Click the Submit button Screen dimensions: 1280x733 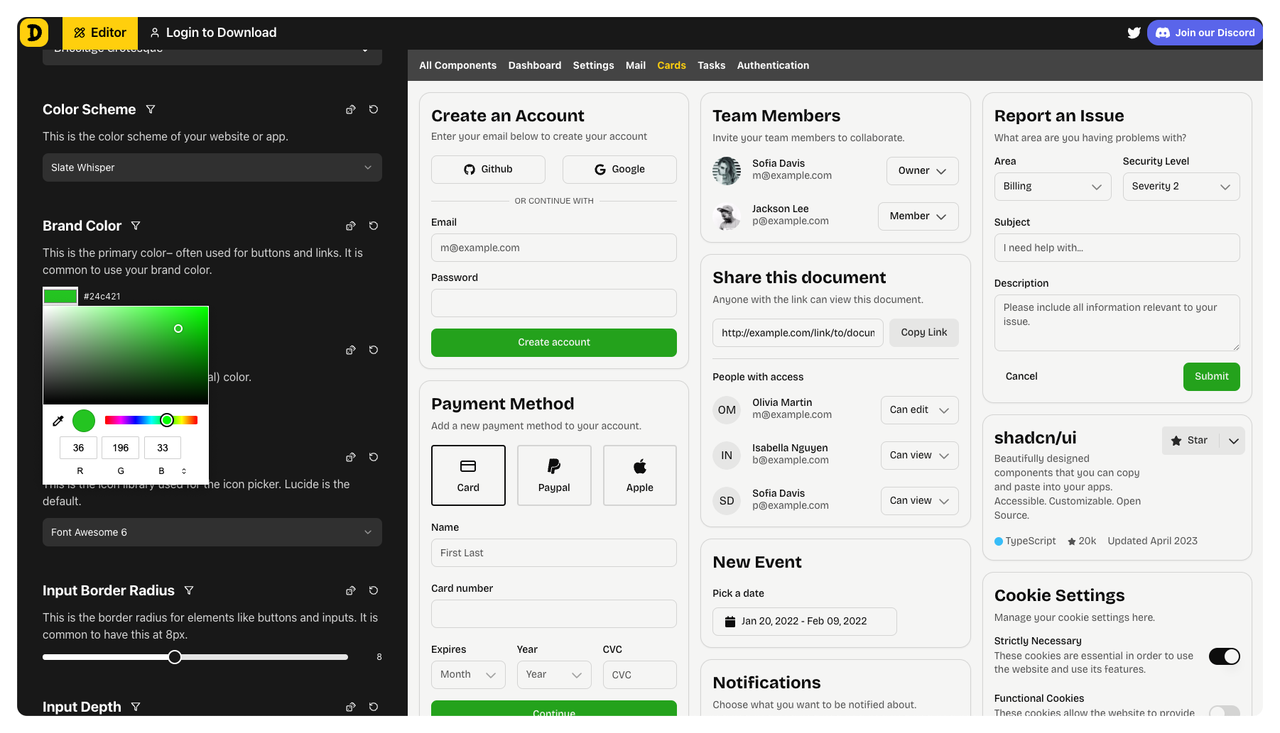[1211, 376]
